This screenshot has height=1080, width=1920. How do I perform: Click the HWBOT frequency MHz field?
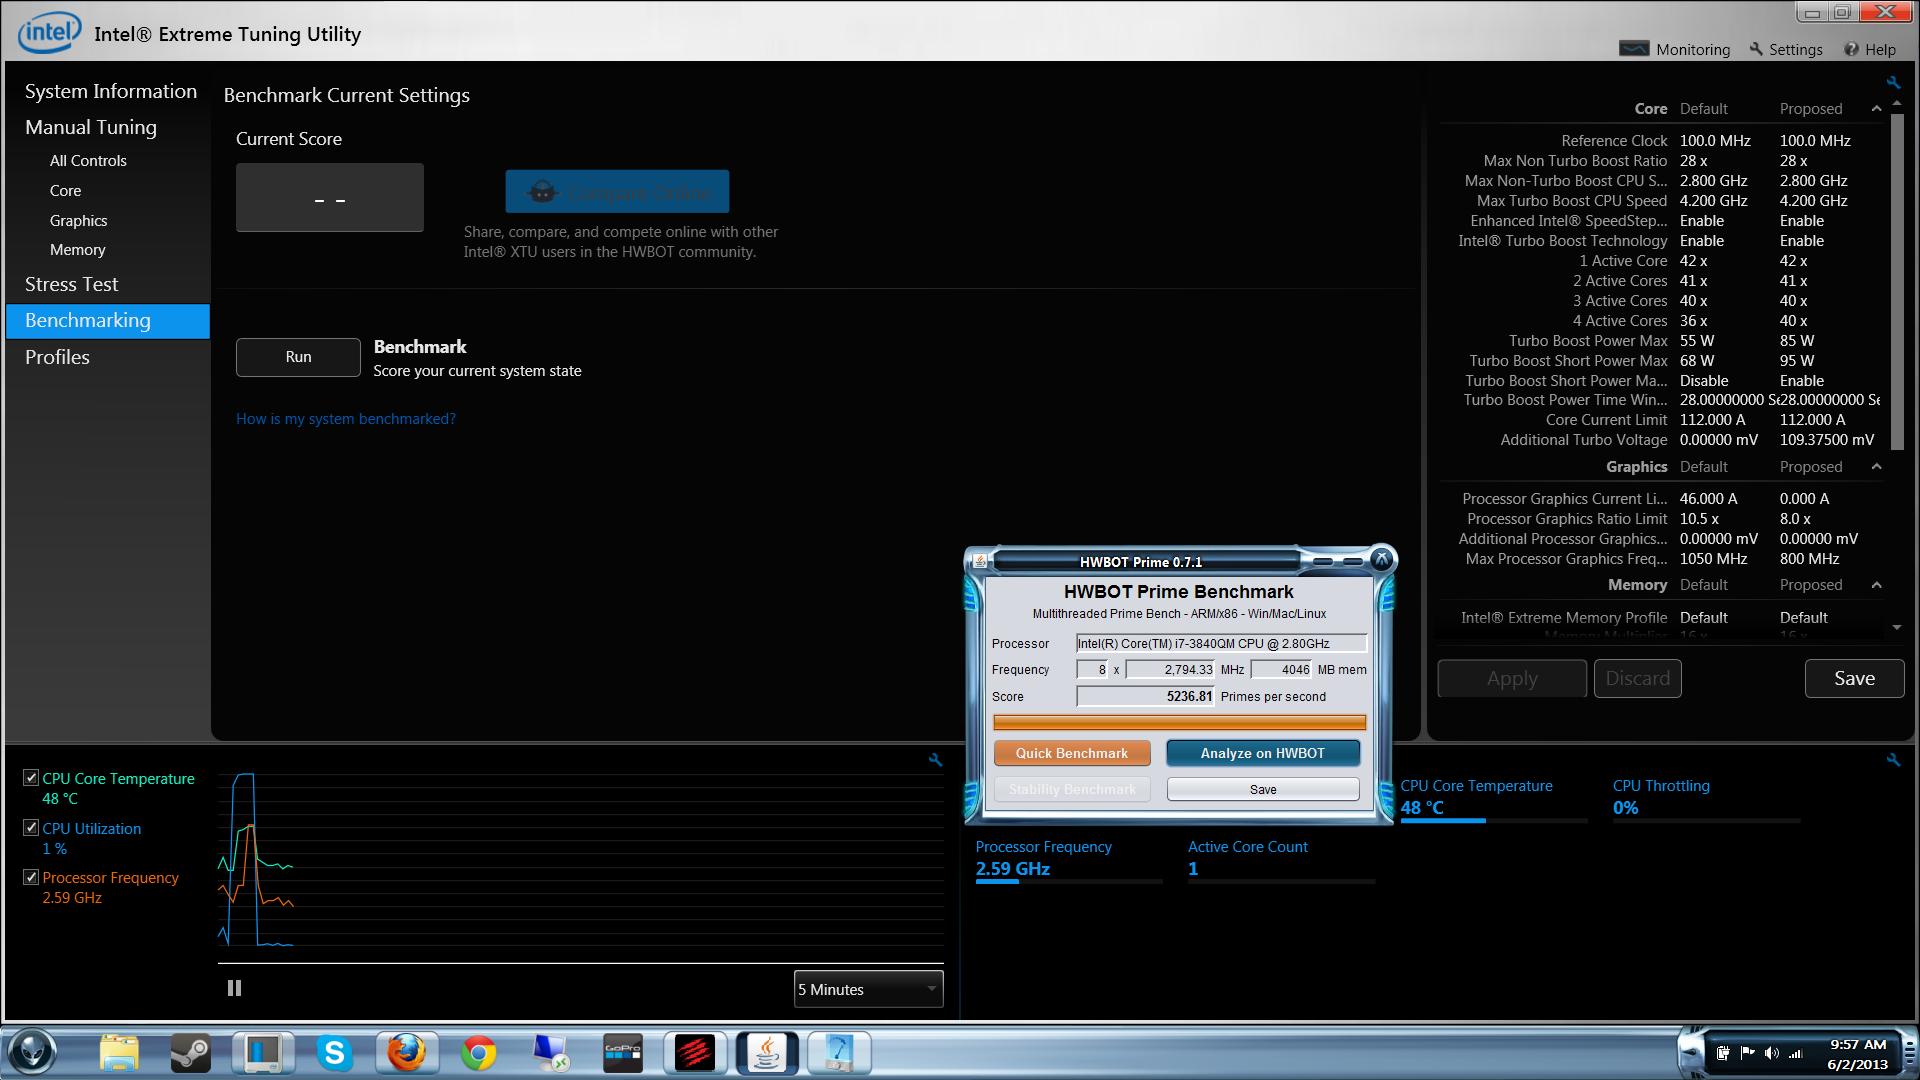point(1171,669)
